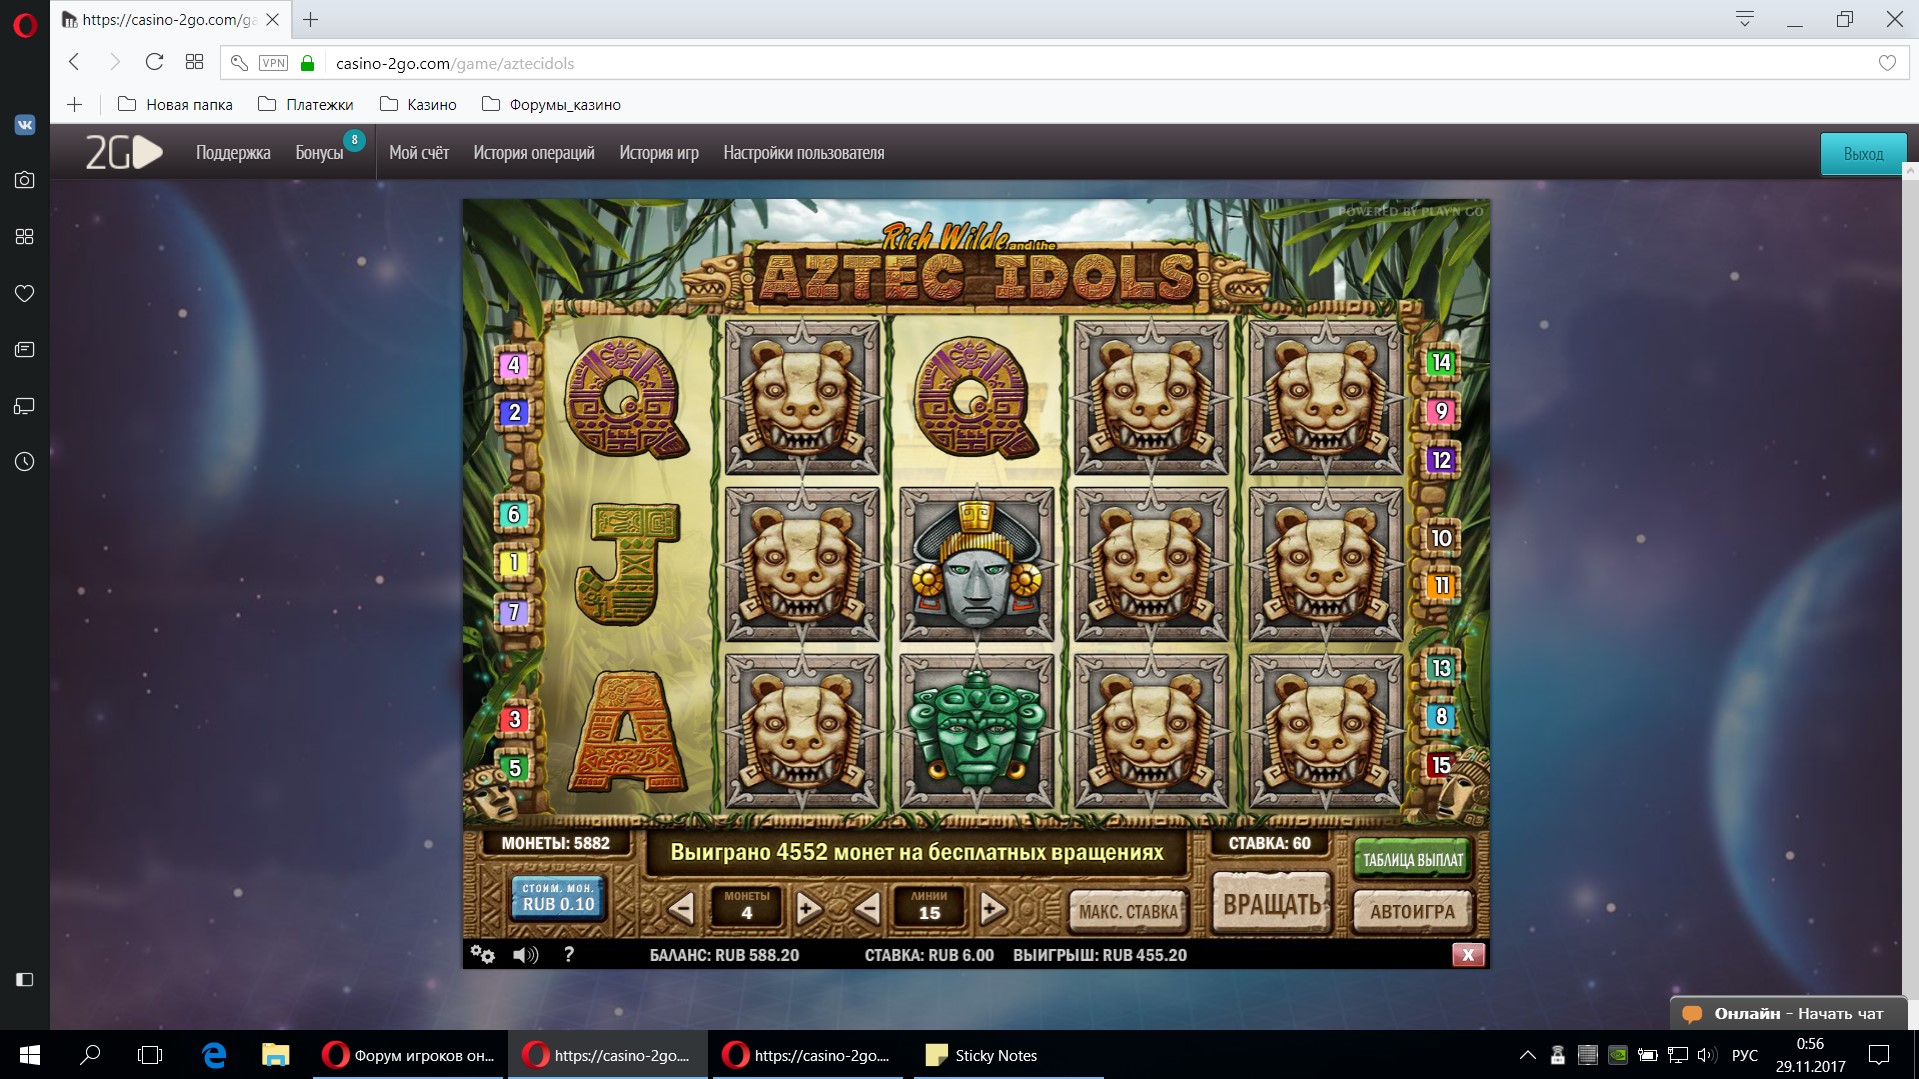View История операций
This screenshot has height=1079, width=1919.
tap(534, 153)
